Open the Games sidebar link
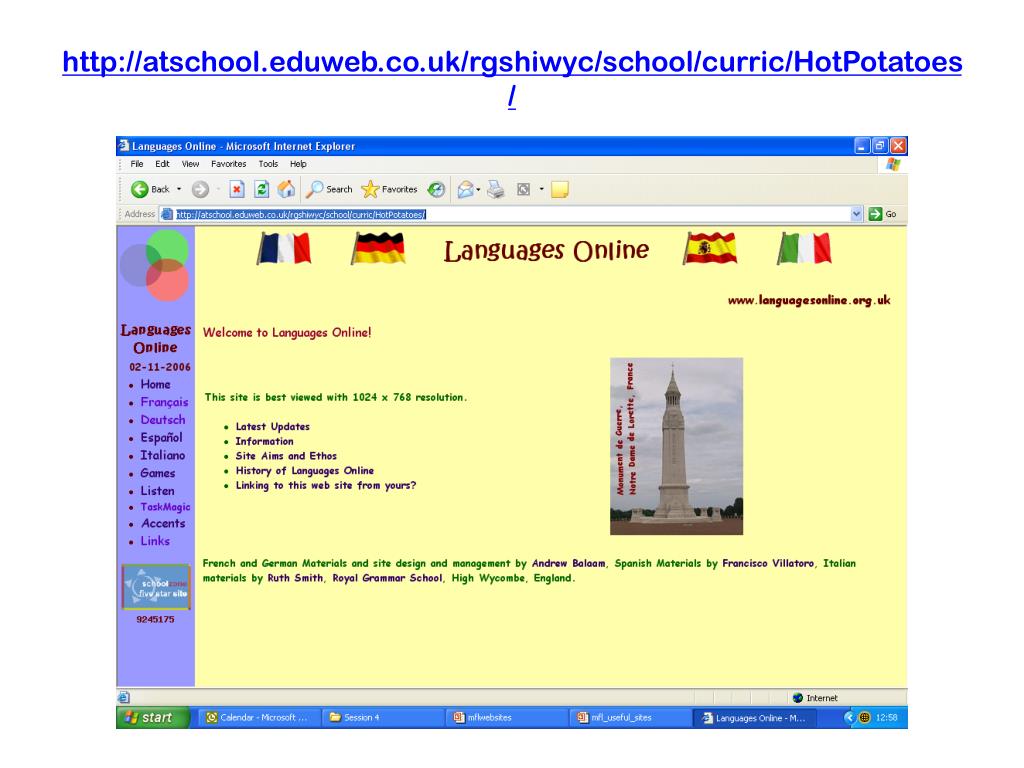The width and height of the screenshot is (1024, 768). tap(157, 473)
